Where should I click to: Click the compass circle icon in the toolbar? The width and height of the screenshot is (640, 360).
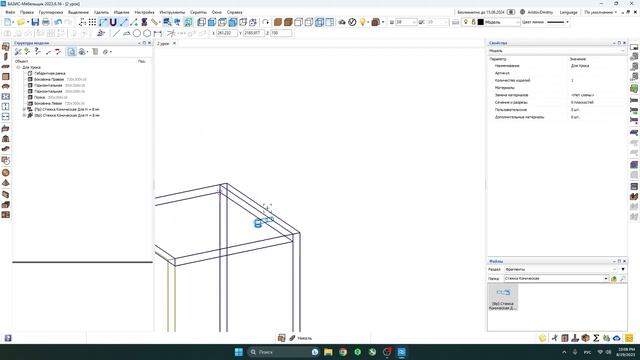(x=352, y=22)
